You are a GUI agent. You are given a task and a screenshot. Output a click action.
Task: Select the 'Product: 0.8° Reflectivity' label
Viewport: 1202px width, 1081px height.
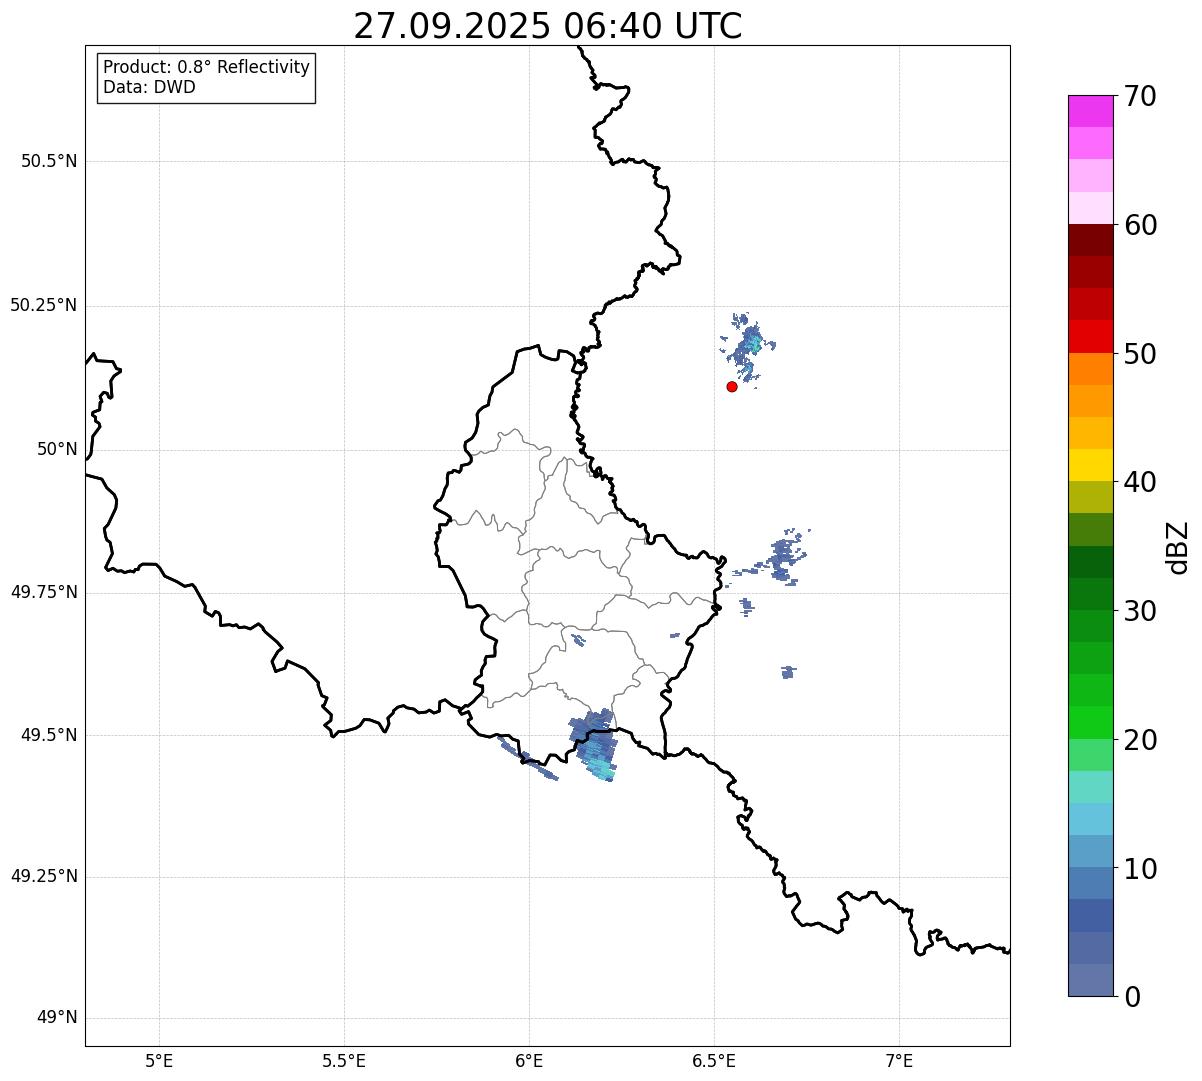(207, 67)
